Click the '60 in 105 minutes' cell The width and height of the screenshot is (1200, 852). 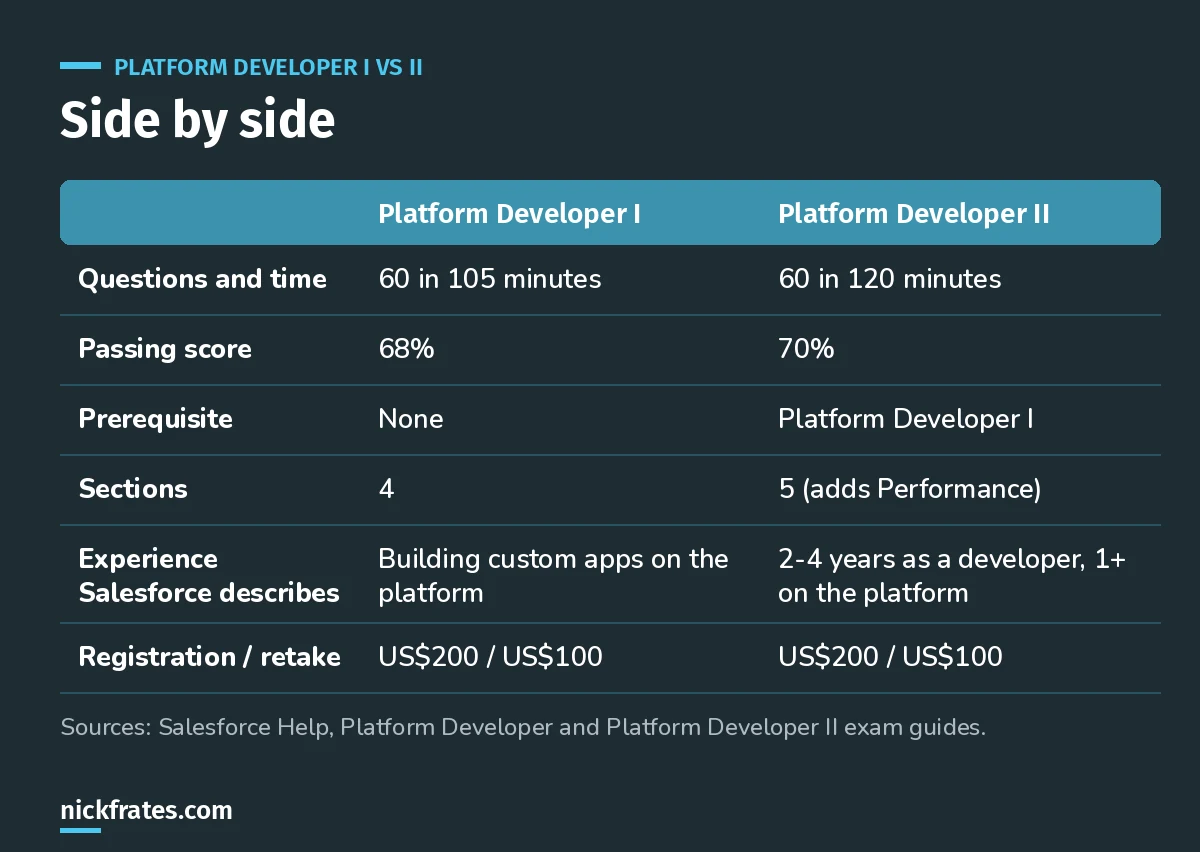[x=490, y=278]
